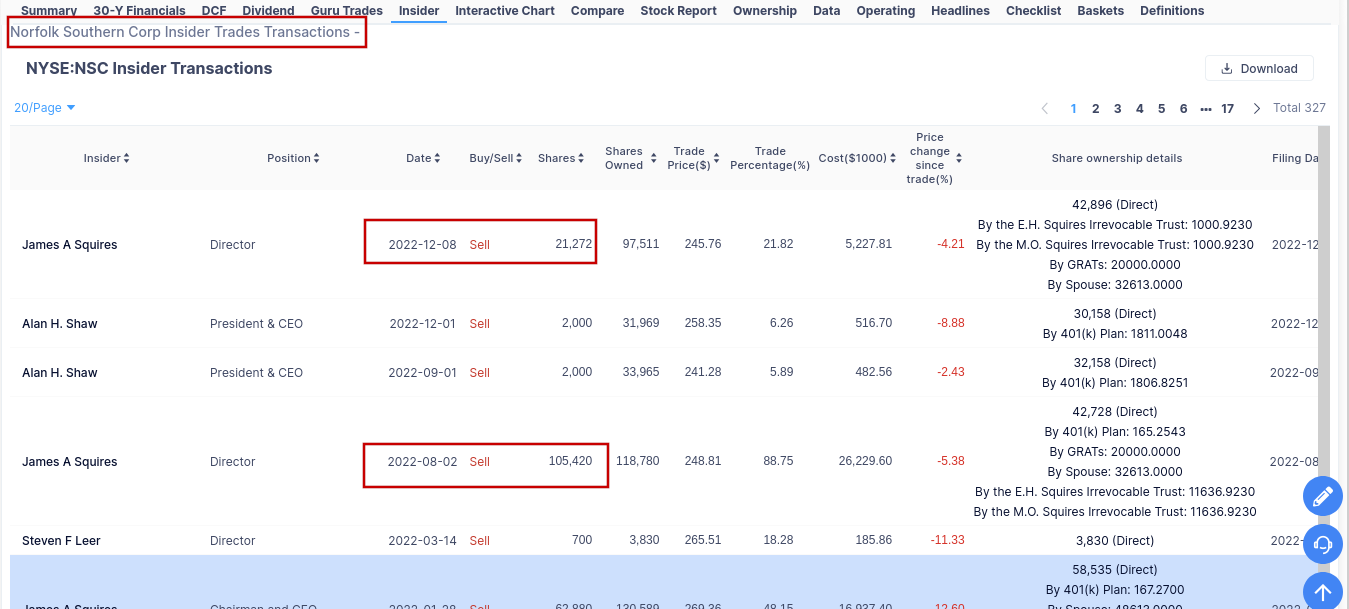The height and width of the screenshot is (609, 1349).
Task: Go to page 3 of results
Action: pos(1118,108)
